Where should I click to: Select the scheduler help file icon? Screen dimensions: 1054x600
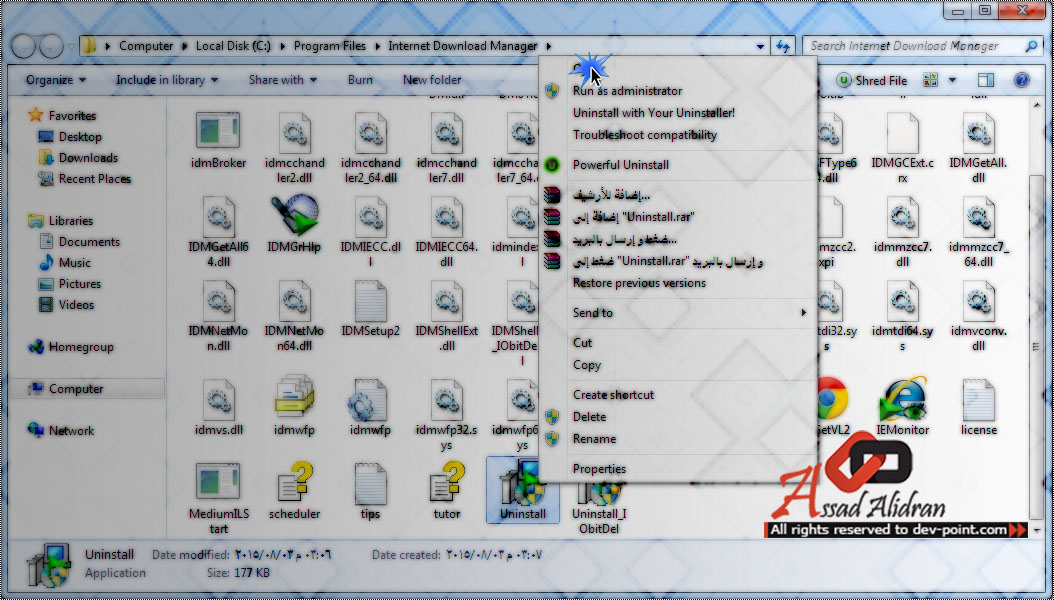pos(296,481)
